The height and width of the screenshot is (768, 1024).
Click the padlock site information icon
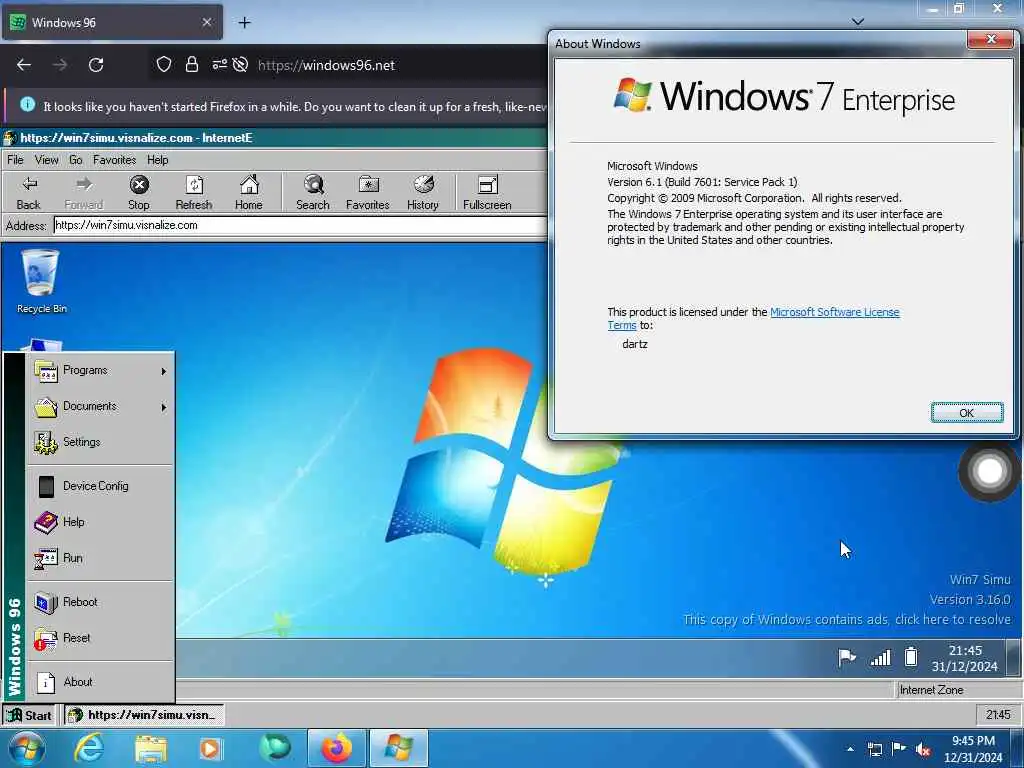191,65
